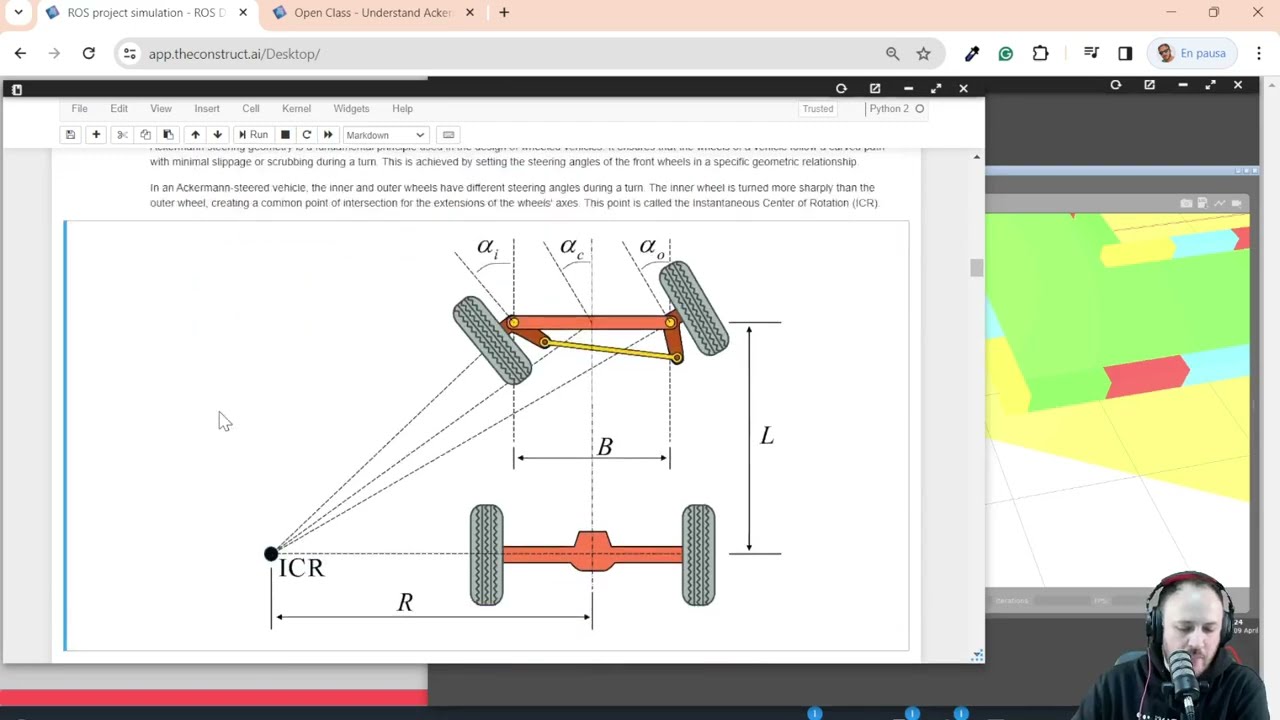The height and width of the screenshot is (720, 1280).
Task: Open the notebook panel in a new window
Action: coord(875,88)
